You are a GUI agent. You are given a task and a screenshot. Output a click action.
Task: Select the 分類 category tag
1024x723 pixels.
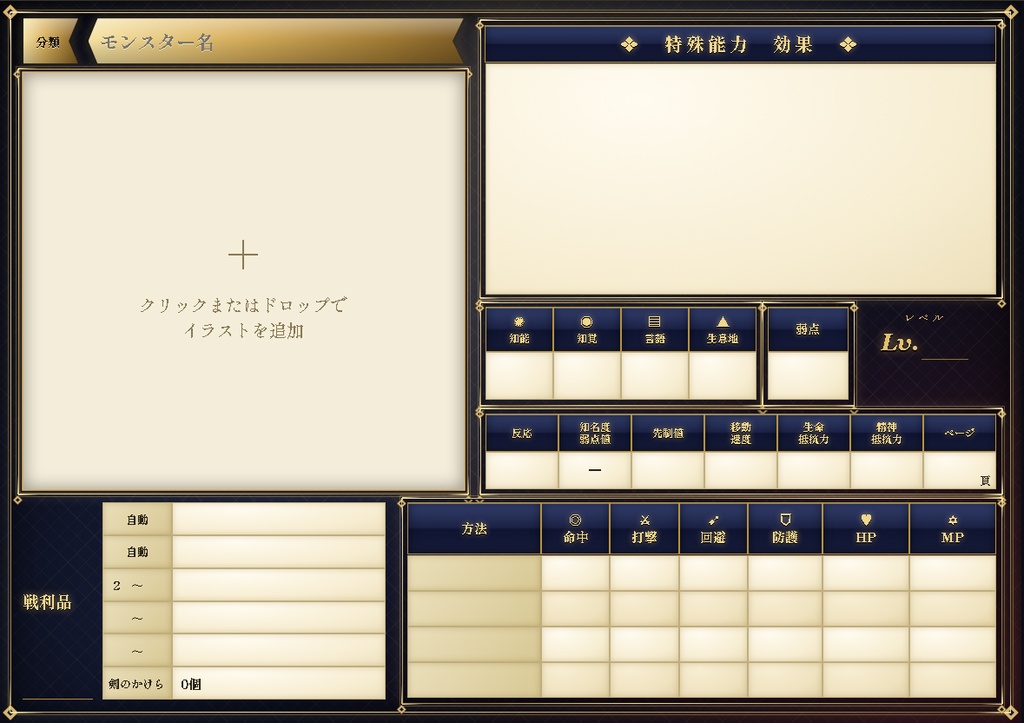(x=49, y=42)
